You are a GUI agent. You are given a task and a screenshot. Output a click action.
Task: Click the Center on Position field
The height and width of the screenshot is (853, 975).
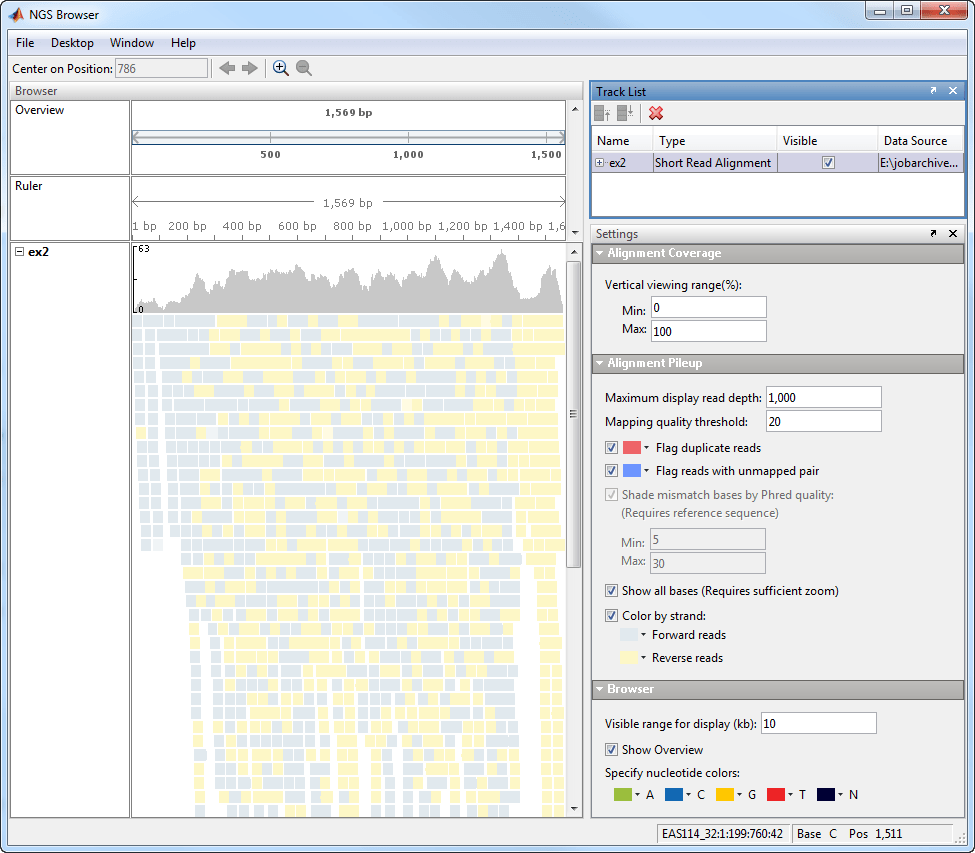[162, 68]
